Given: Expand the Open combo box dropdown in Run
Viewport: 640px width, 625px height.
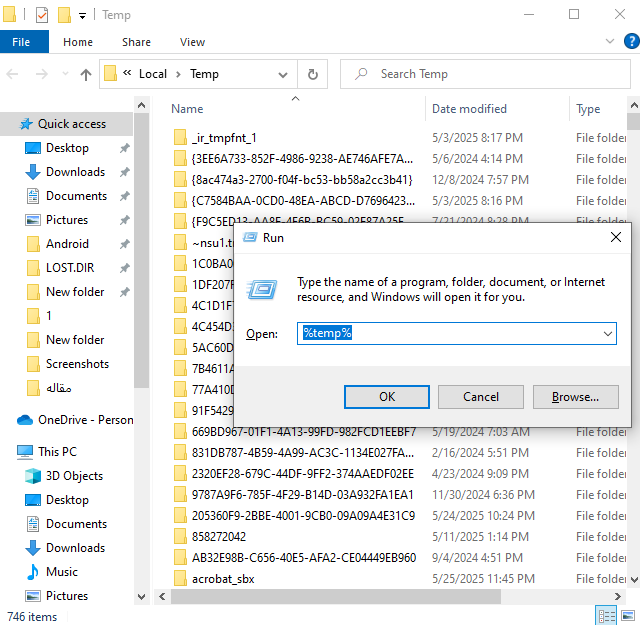Looking at the screenshot, I should pos(608,334).
